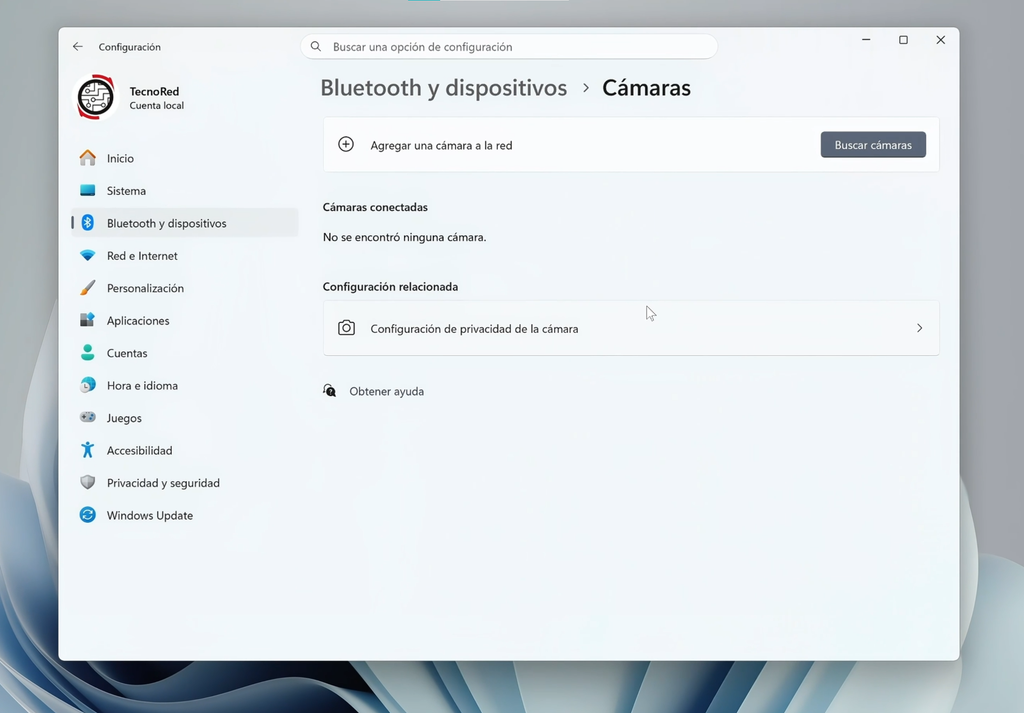The width and height of the screenshot is (1024, 713).
Task: Go to Accesibilidad
Action: pos(185,450)
